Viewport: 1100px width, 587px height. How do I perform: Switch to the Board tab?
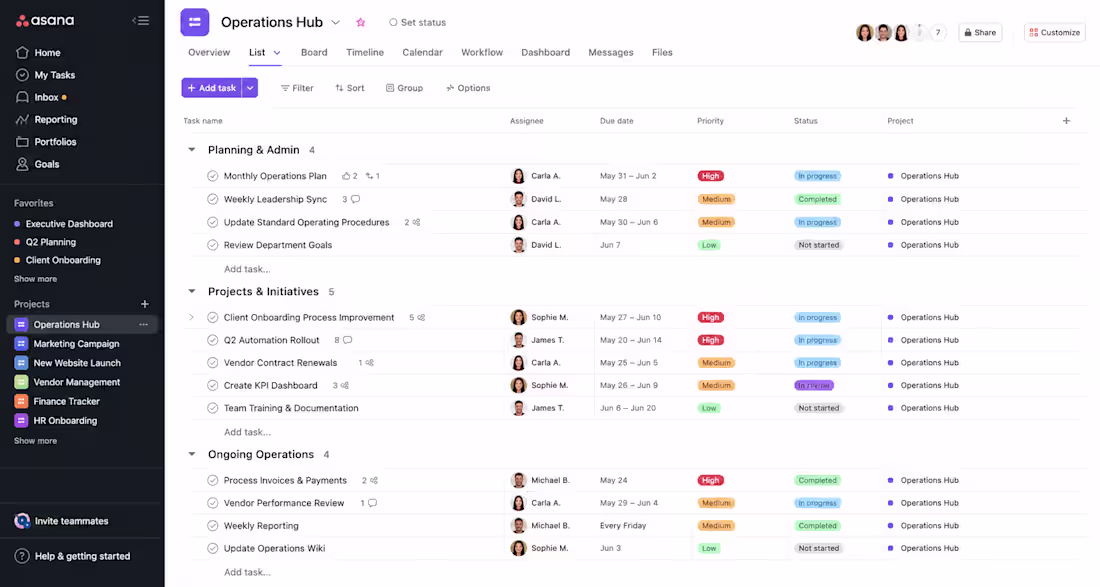coord(314,53)
